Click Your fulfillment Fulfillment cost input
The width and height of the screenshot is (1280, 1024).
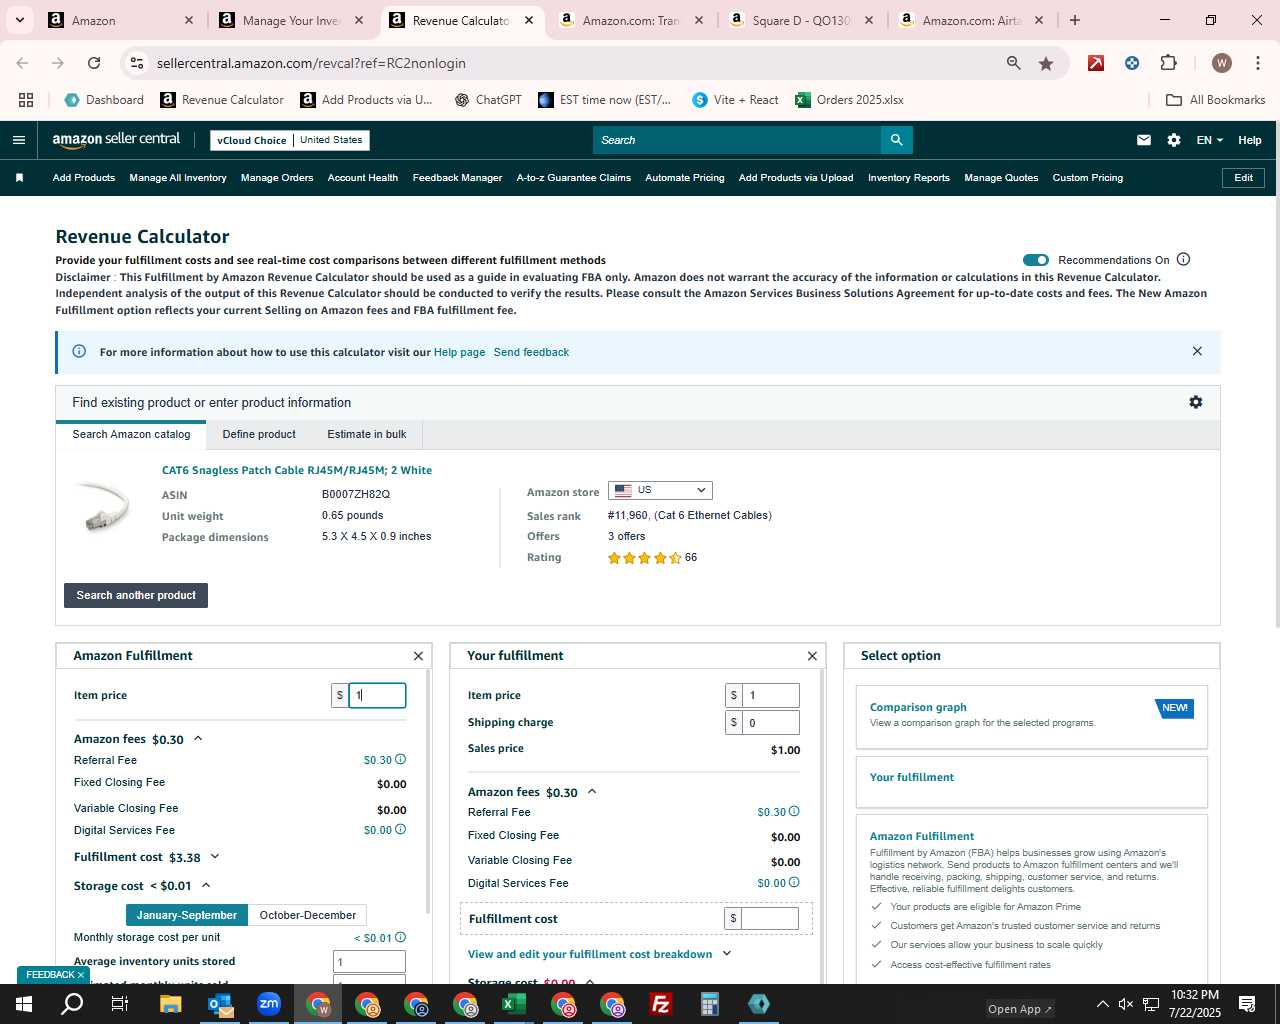(770, 918)
